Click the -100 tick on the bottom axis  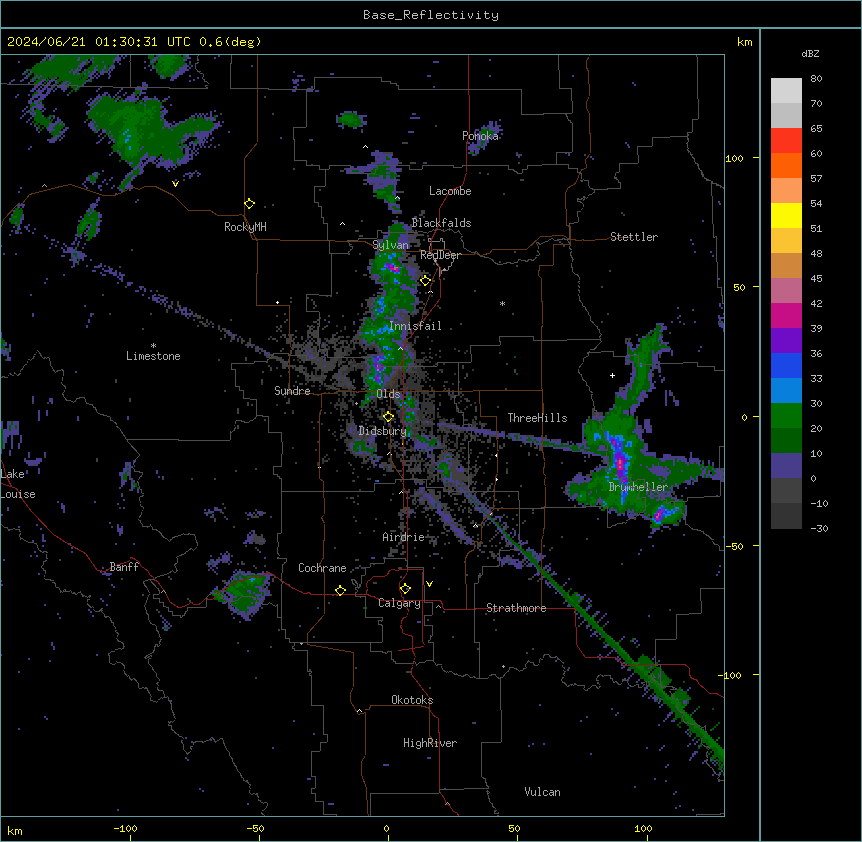pos(125,828)
